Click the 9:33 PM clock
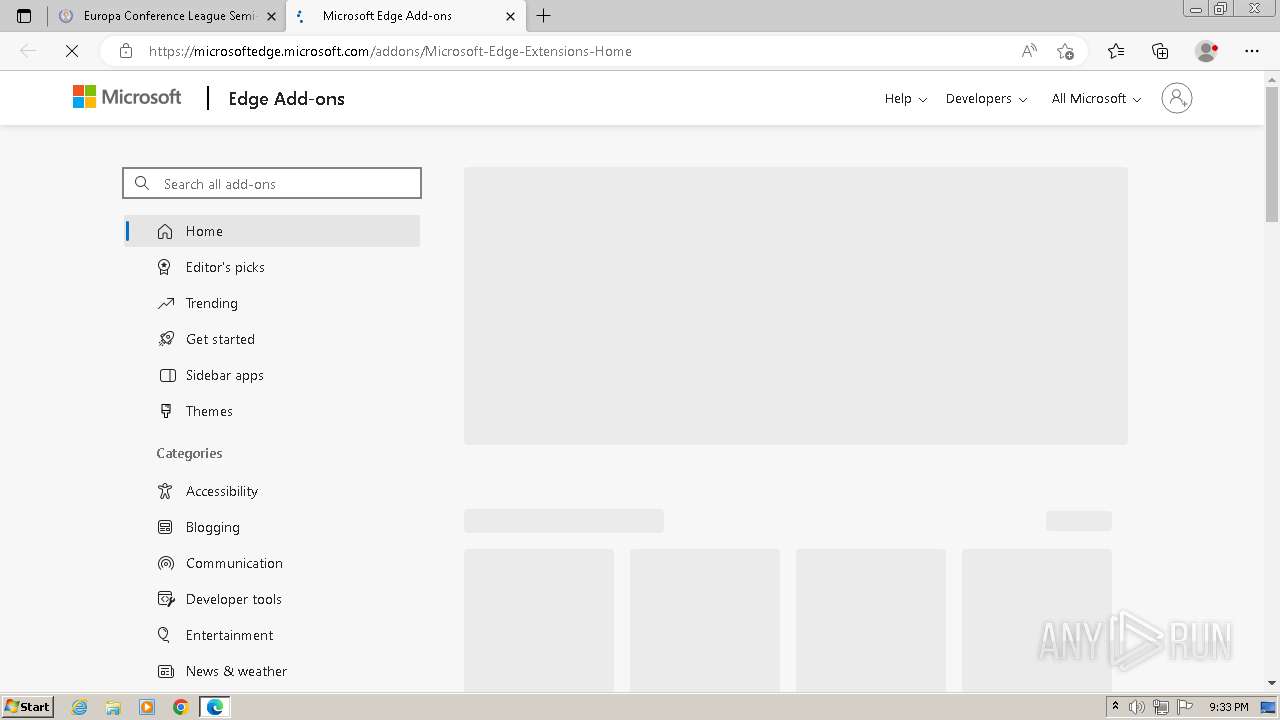Screen dimensions: 1280x720 (x=1228, y=707)
